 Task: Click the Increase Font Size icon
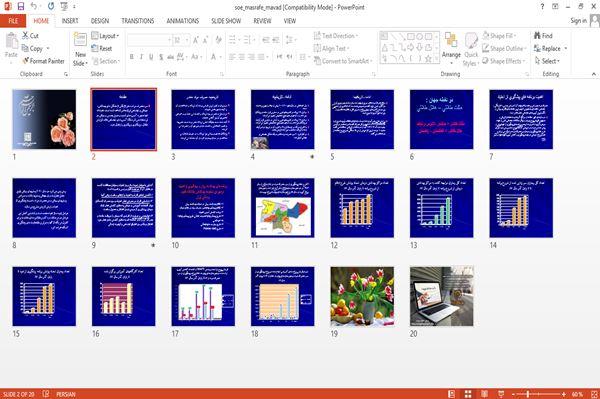[x=196, y=40]
